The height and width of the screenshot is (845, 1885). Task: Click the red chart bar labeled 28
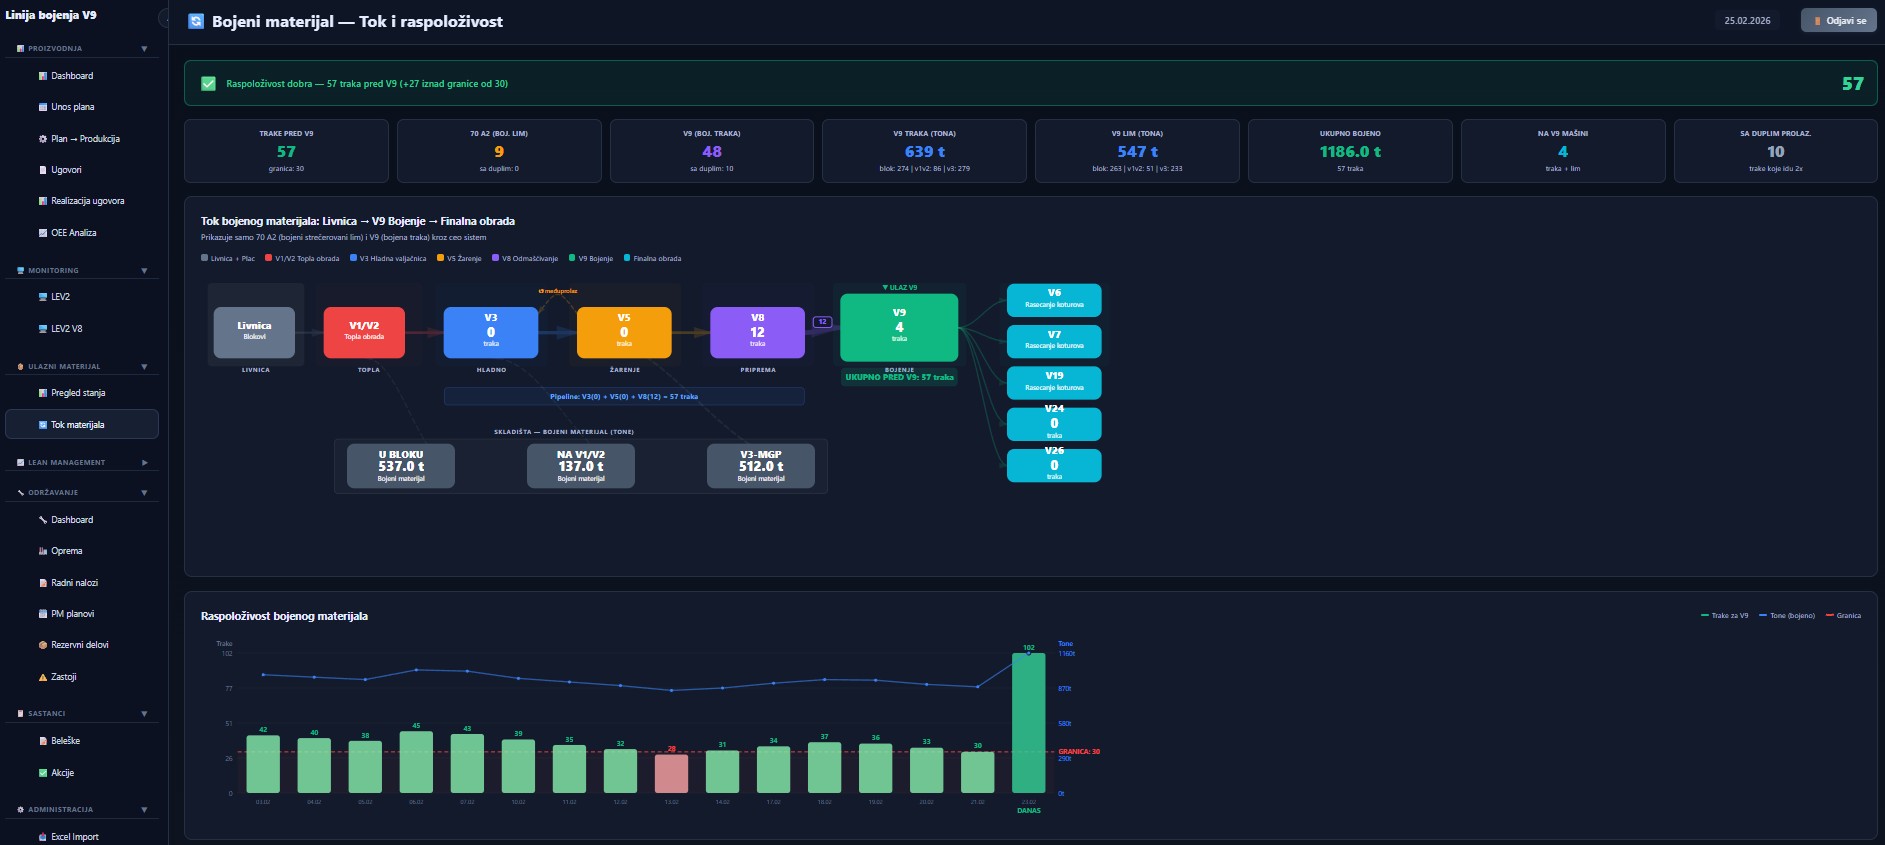click(x=672, y=774)
